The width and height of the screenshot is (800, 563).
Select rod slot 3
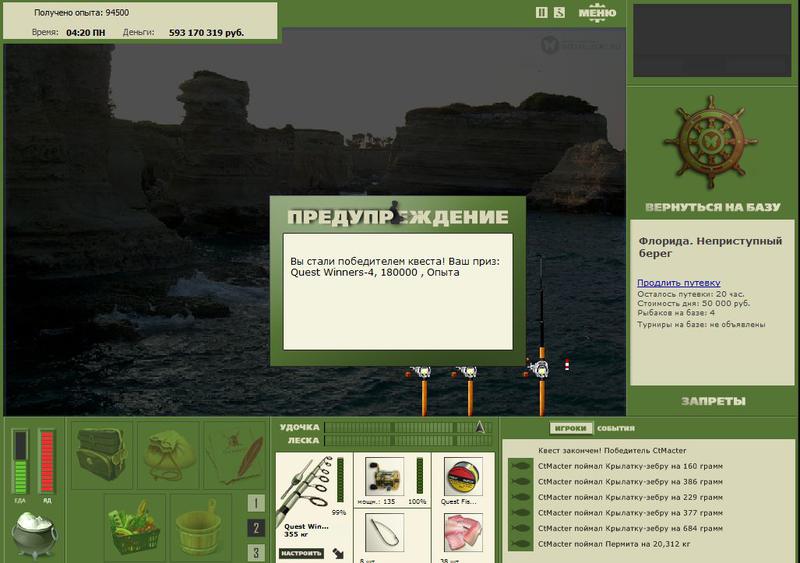pyautogui.click(x=256, y=552)
